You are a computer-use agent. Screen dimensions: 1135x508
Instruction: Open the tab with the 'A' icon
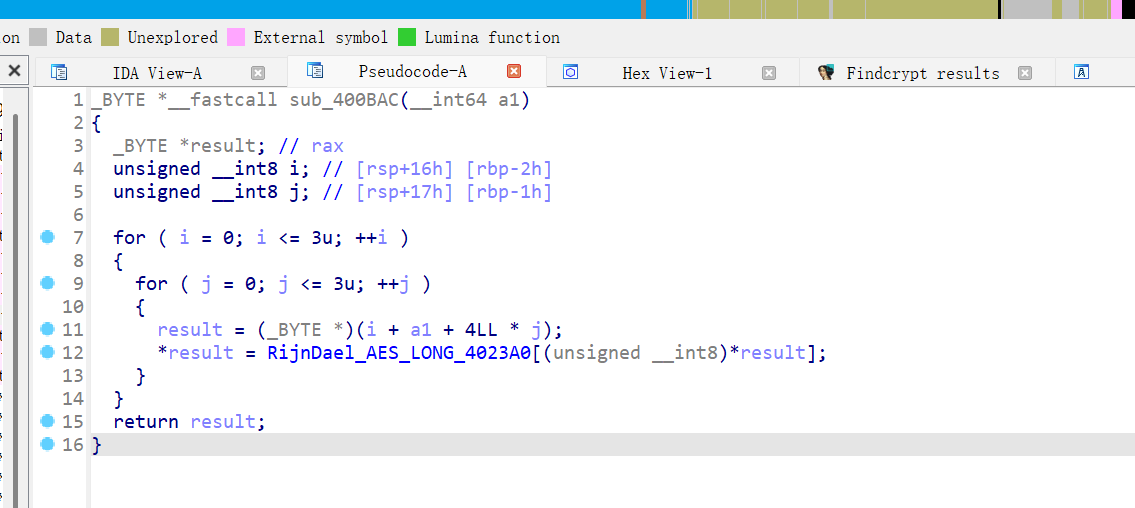point(1081,72)
